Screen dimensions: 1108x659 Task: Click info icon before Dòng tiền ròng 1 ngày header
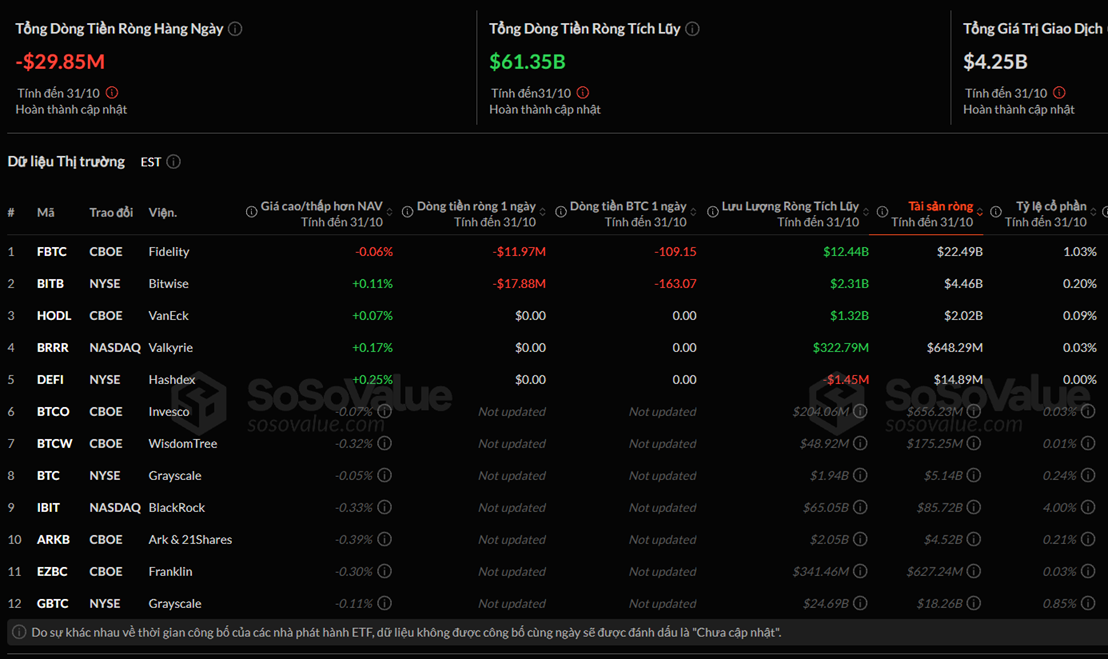(x=408, y=212)
